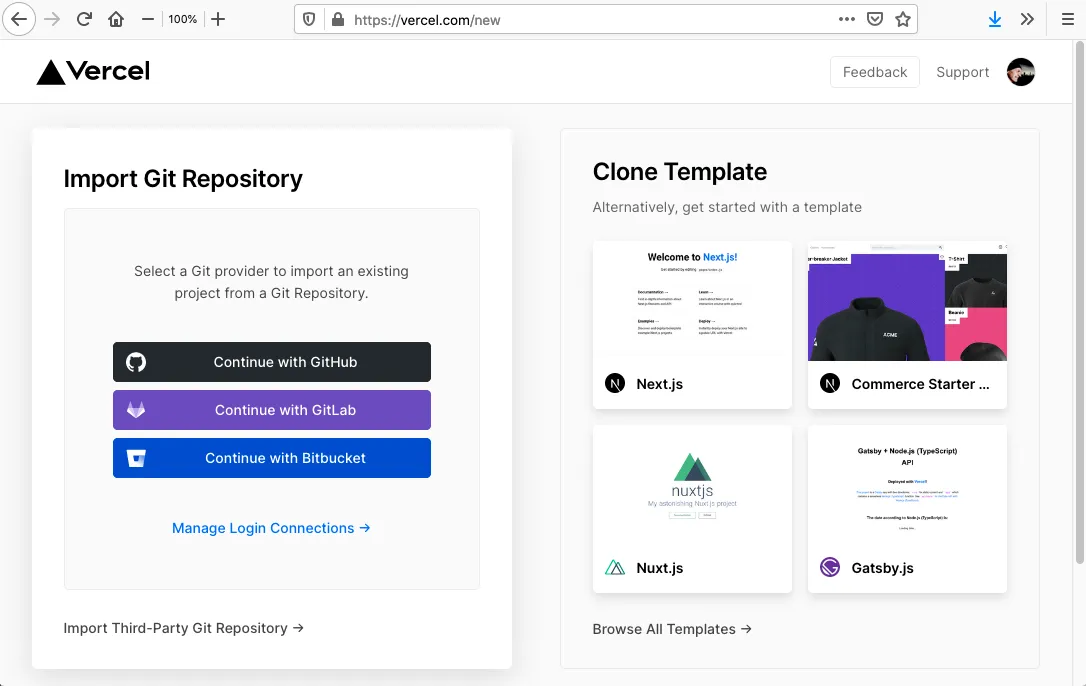Expand the toolbar overflow chevron
This screenshot has width=1086, height=686.
pyautogui.click(x=1026, y=18)
